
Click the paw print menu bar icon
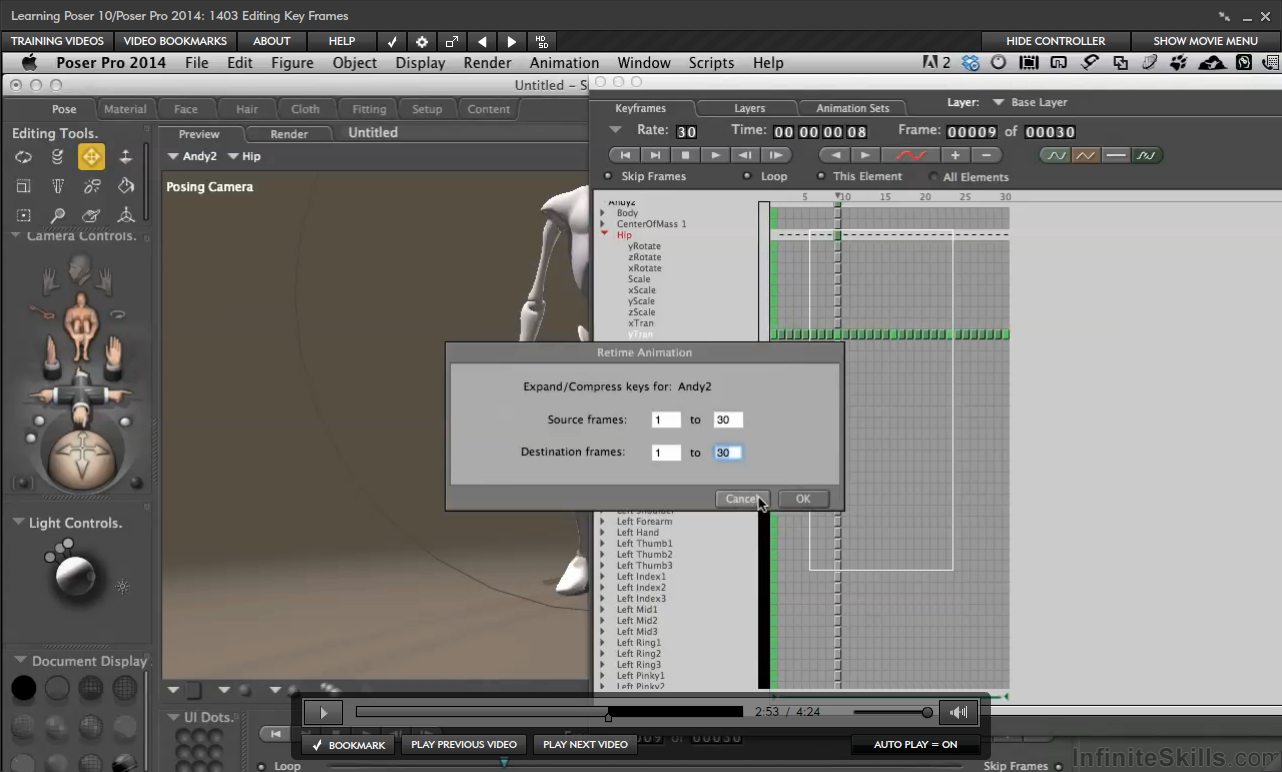point(1178,62)
